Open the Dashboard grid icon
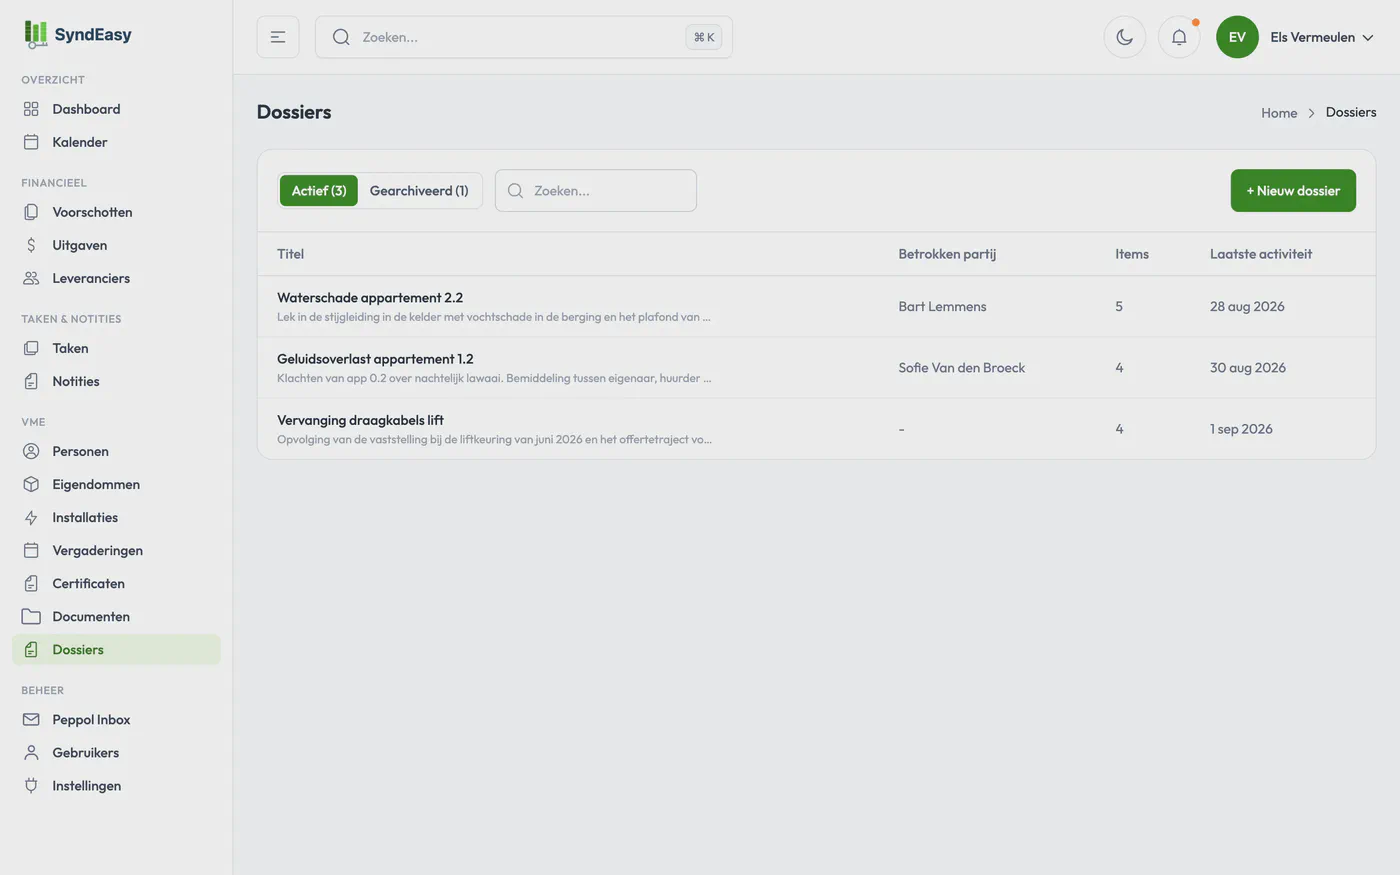 coord(31,109)
